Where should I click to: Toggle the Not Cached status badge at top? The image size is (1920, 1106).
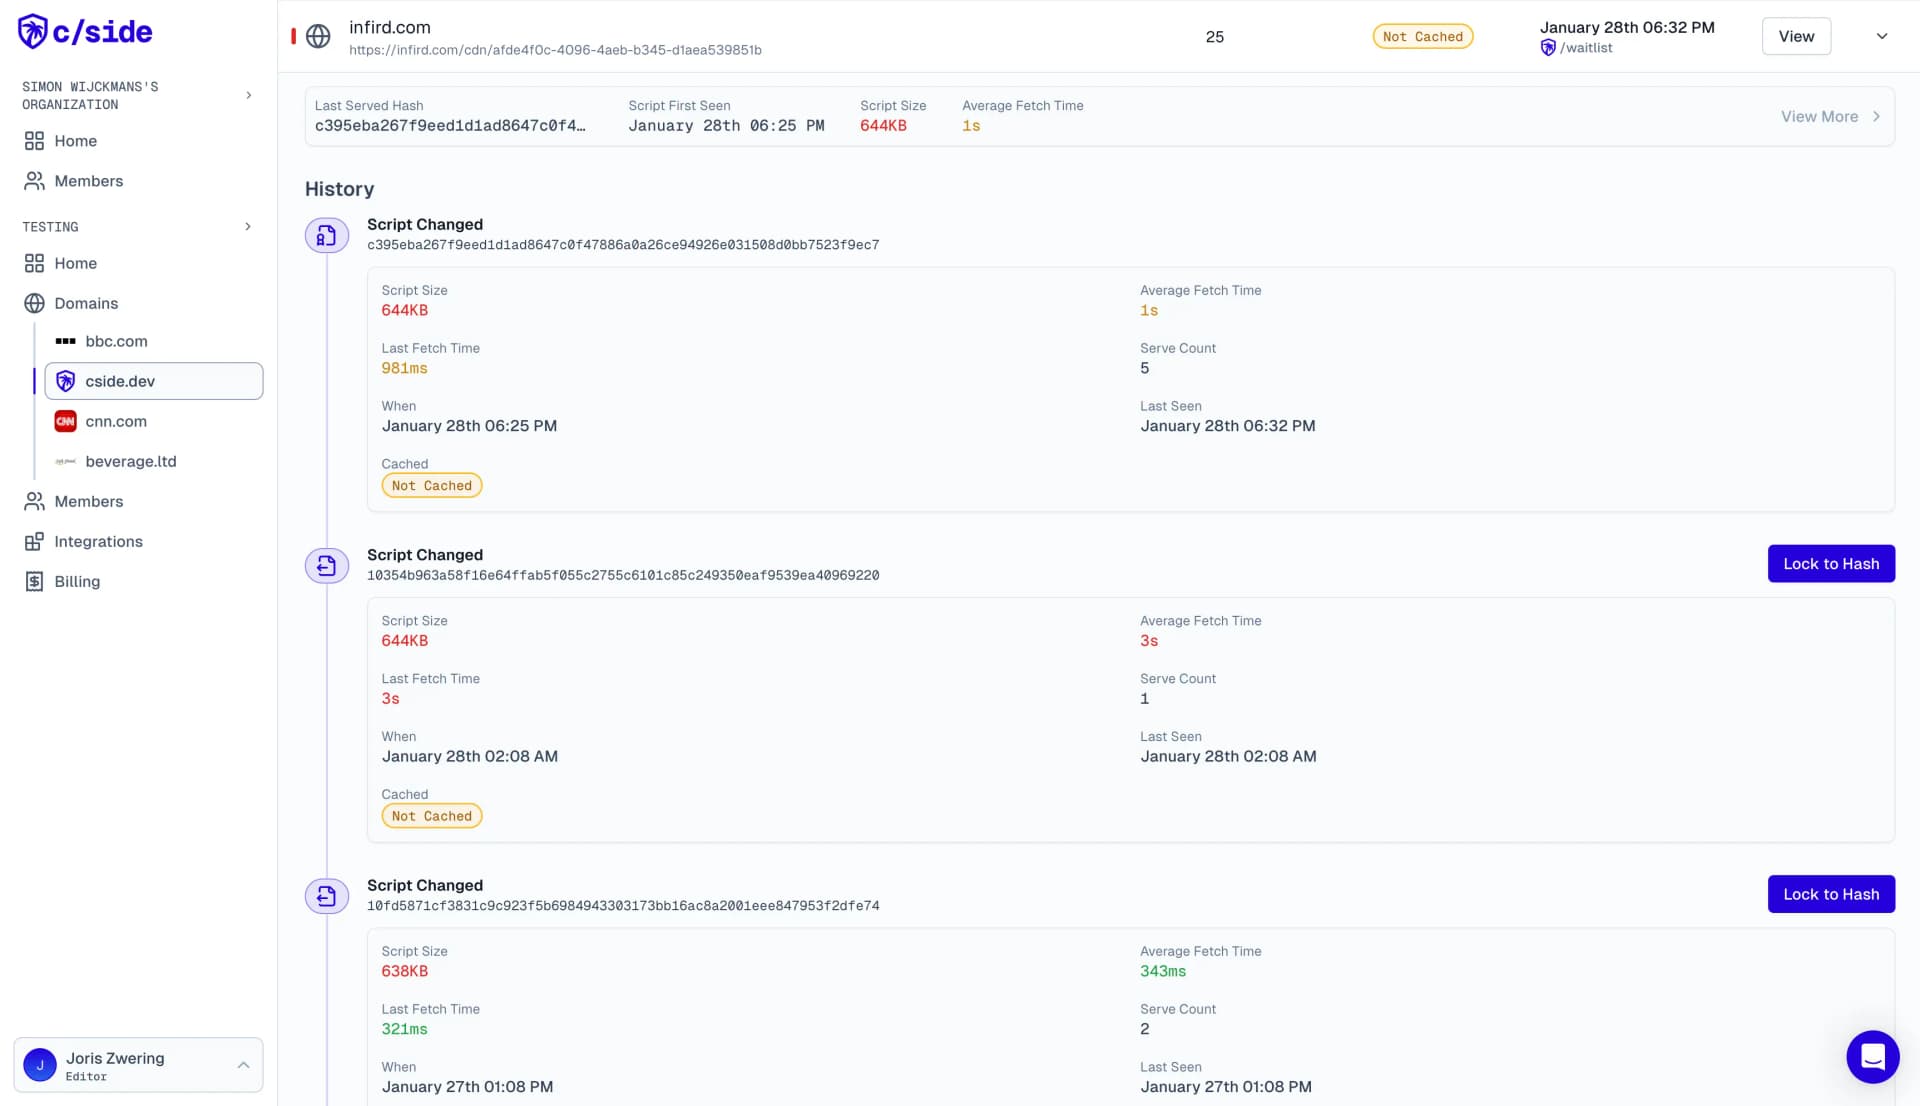[x=1423, y=36]
